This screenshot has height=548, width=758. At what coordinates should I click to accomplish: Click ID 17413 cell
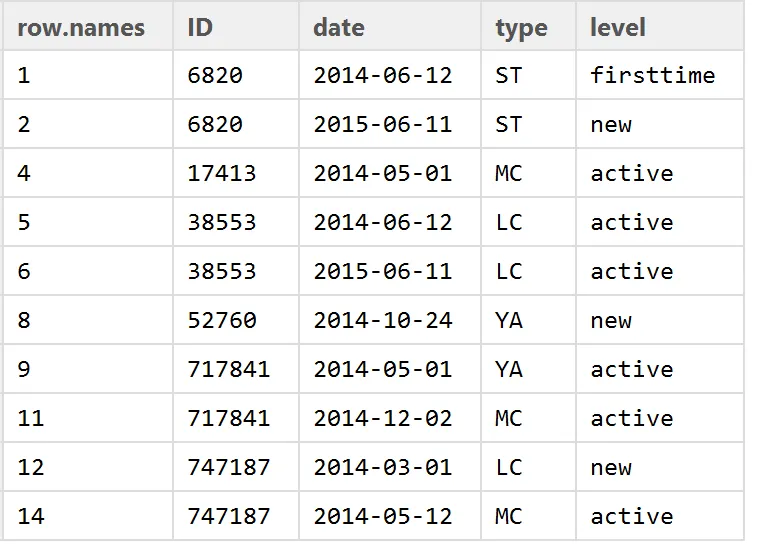click(x=236, y=173)
